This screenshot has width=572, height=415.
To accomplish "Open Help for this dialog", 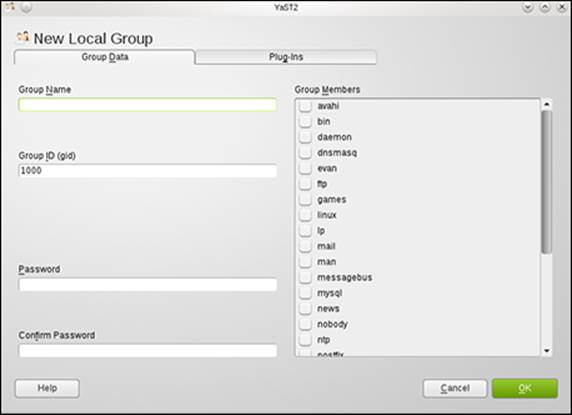I will tap(47, 388).
